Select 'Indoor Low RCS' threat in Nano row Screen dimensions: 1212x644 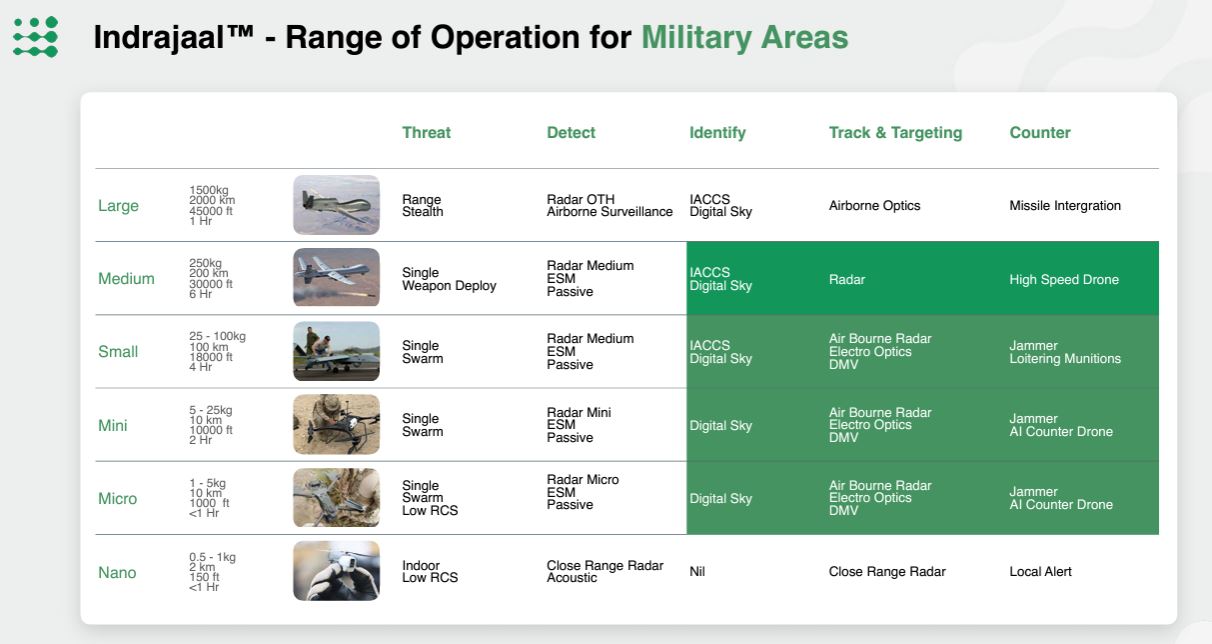pos(430,572)
